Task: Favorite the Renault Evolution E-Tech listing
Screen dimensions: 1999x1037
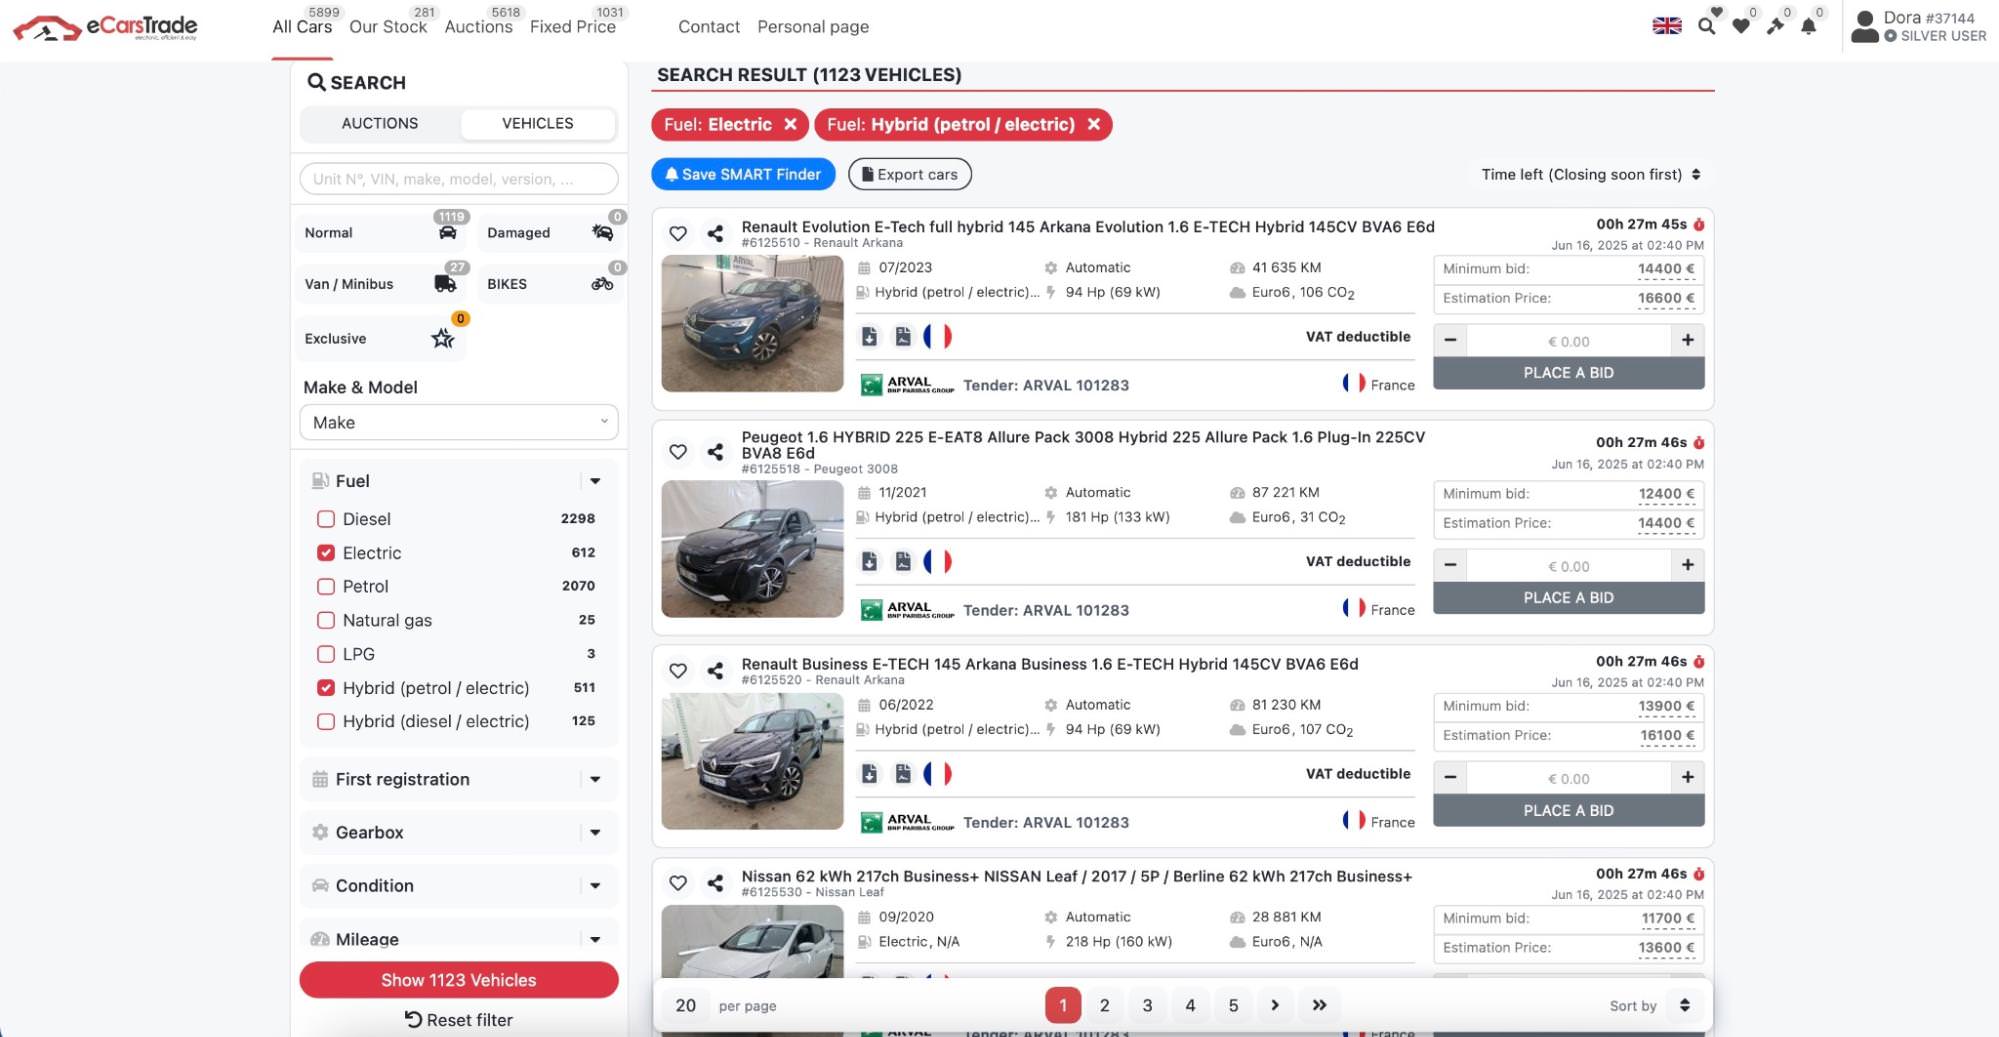Action: [x=678, y=233]
